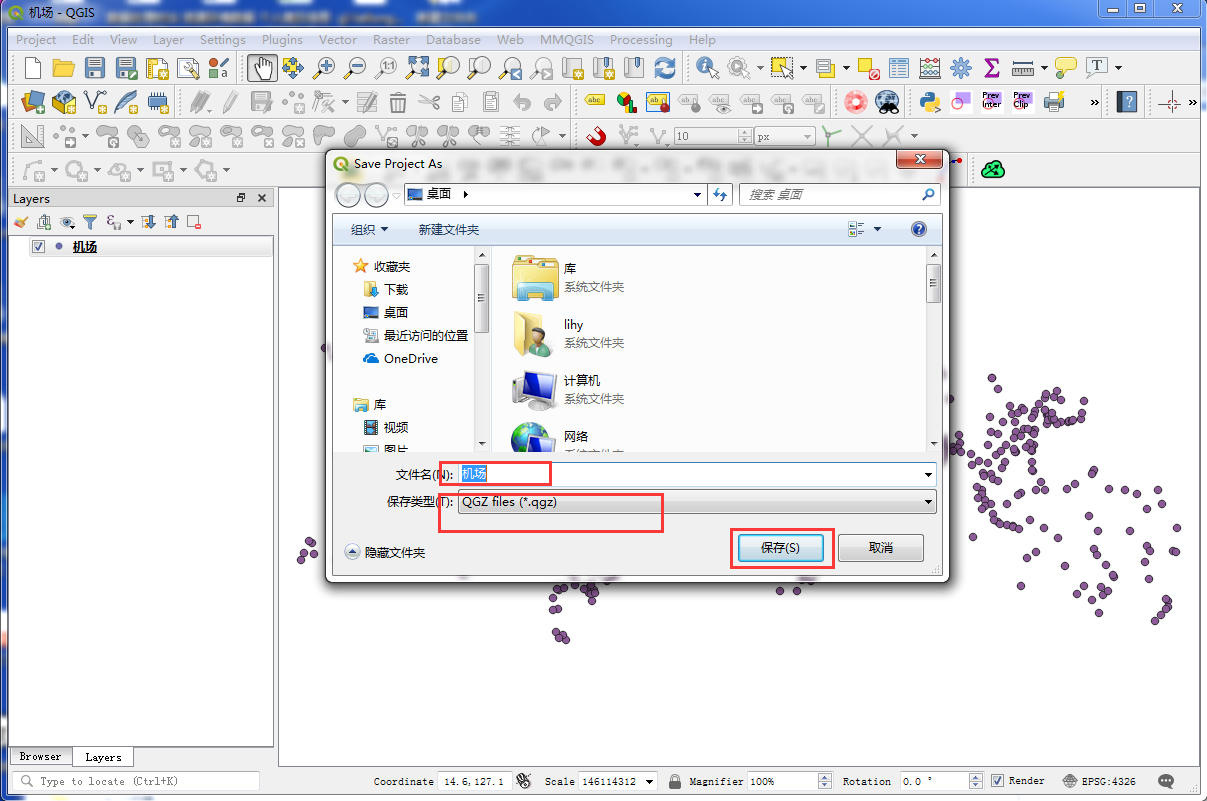
Task: Open the Vector menu
Action: click(337, 40)
